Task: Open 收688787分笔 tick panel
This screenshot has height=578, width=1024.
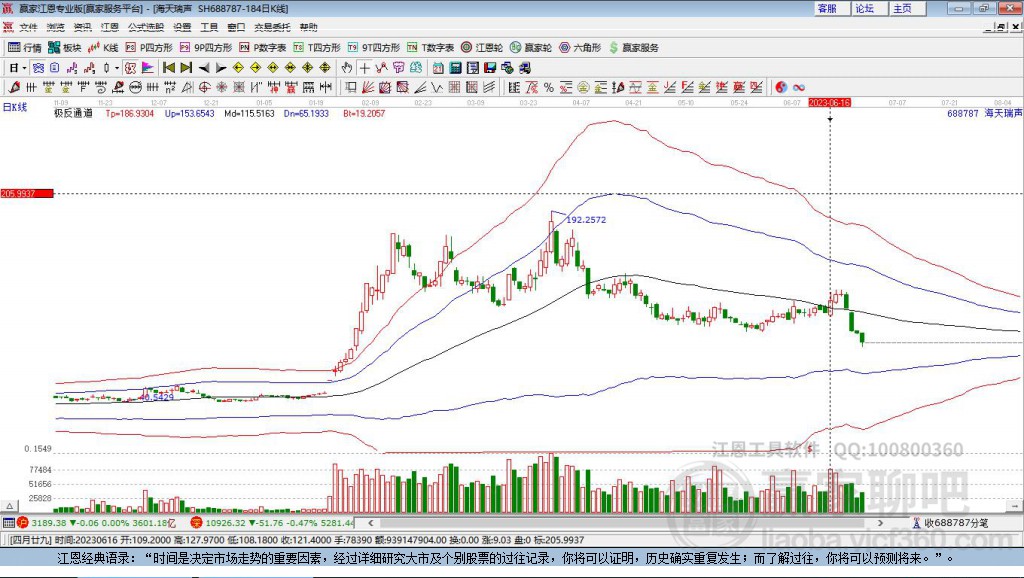Action: (x=951, y=523)
